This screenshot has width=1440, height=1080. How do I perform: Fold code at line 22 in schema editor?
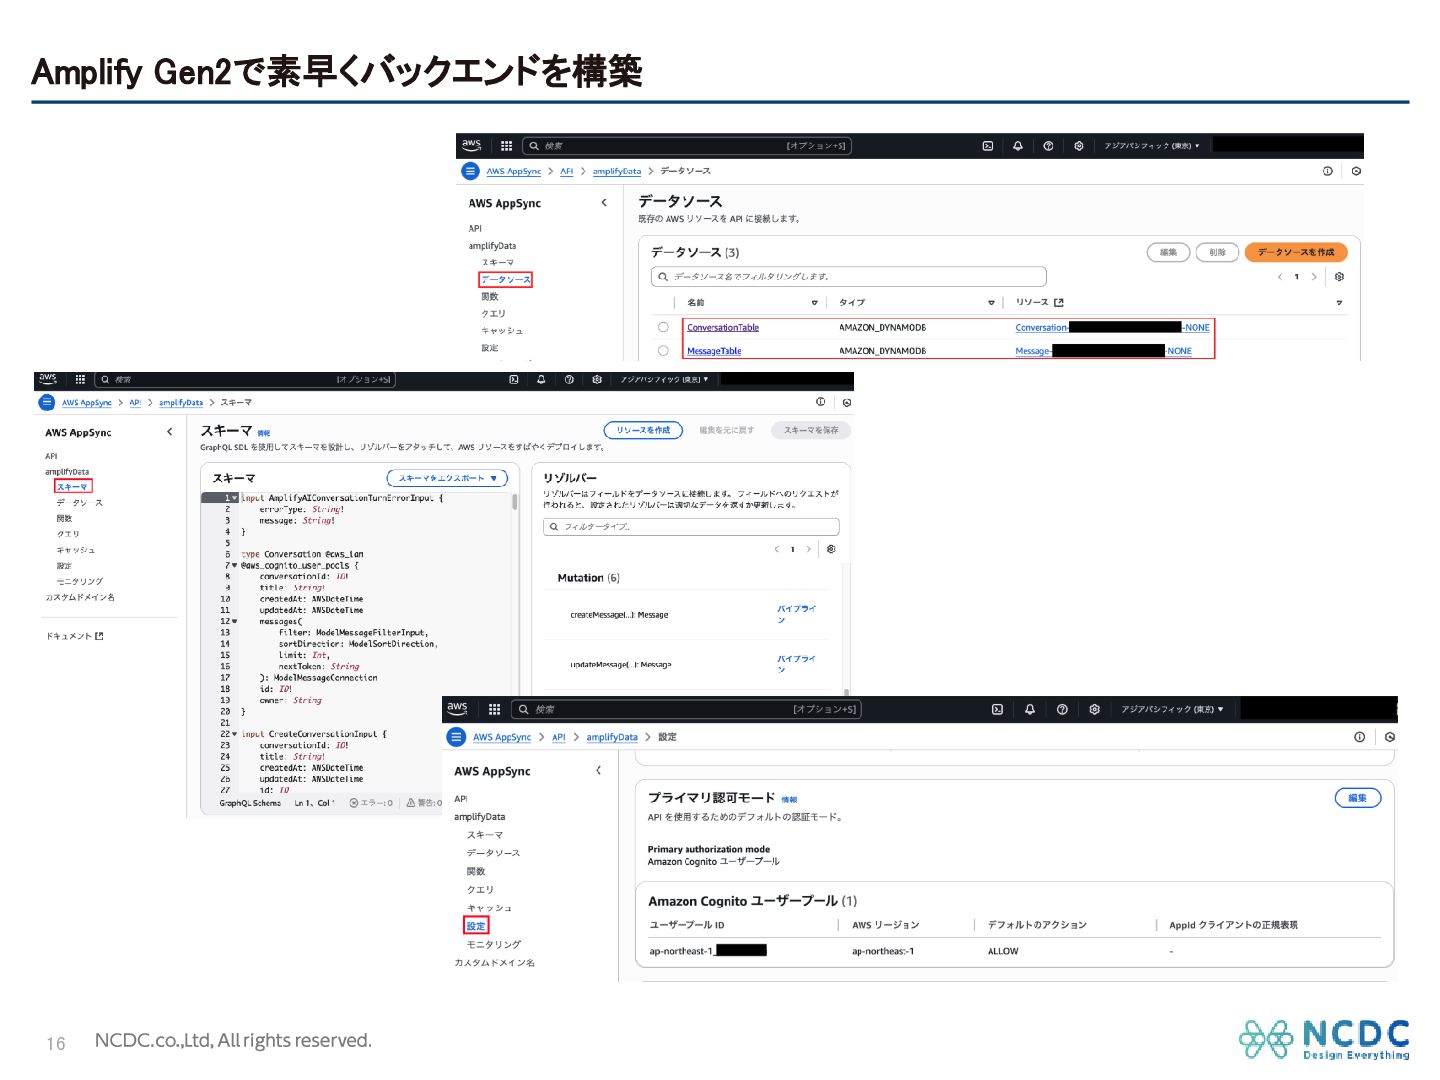tap(234, 734)
